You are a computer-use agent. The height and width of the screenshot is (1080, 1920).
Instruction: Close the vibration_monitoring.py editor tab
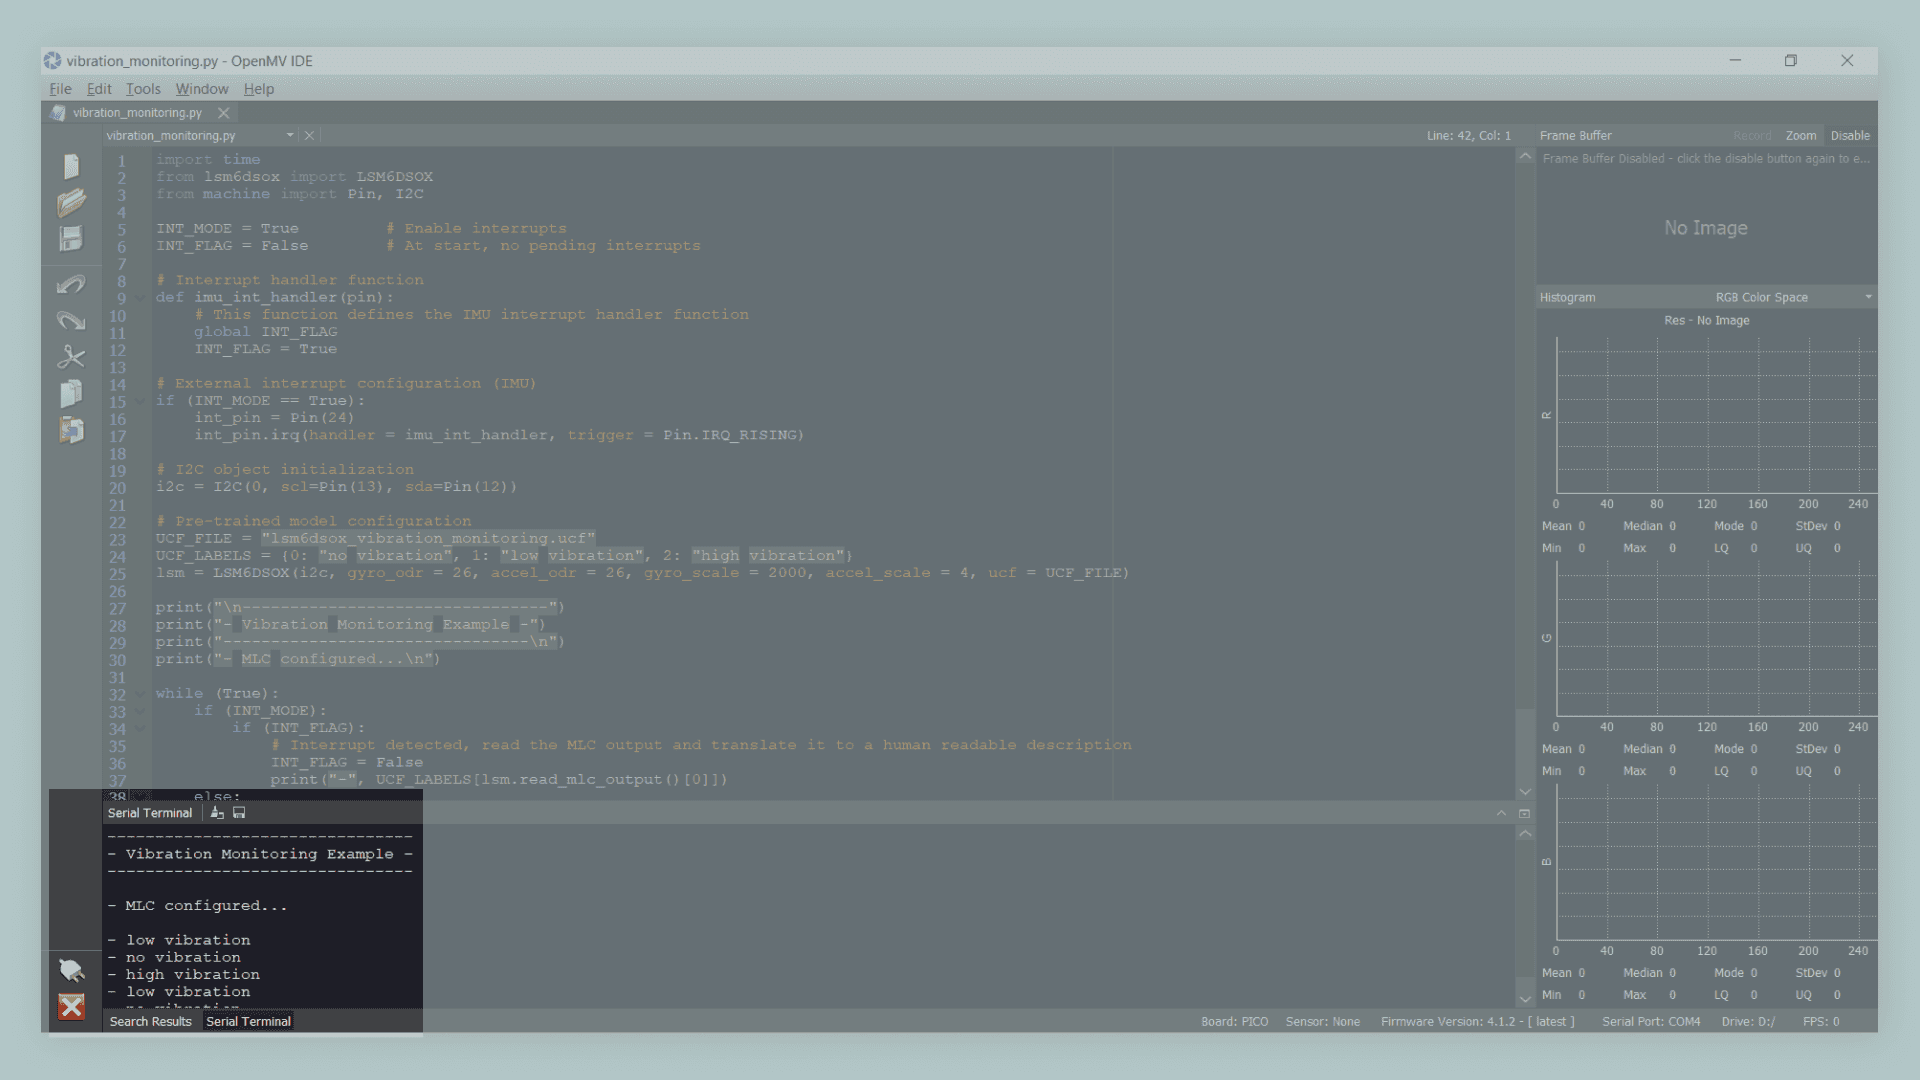[224, 113]
